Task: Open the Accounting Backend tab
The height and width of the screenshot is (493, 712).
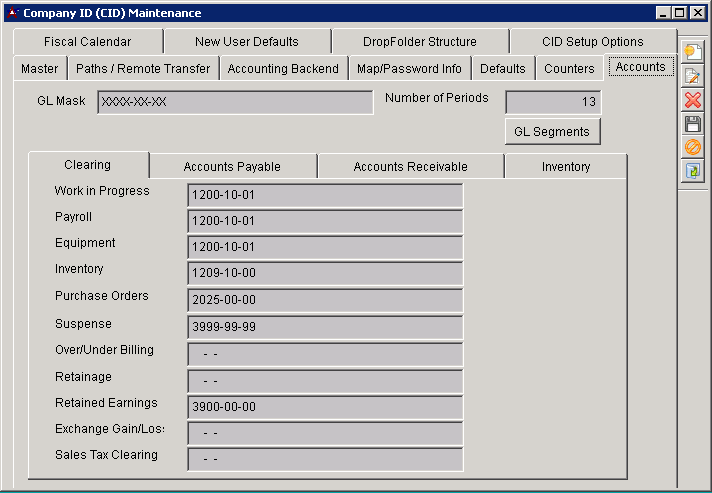Action: point(284,69)
